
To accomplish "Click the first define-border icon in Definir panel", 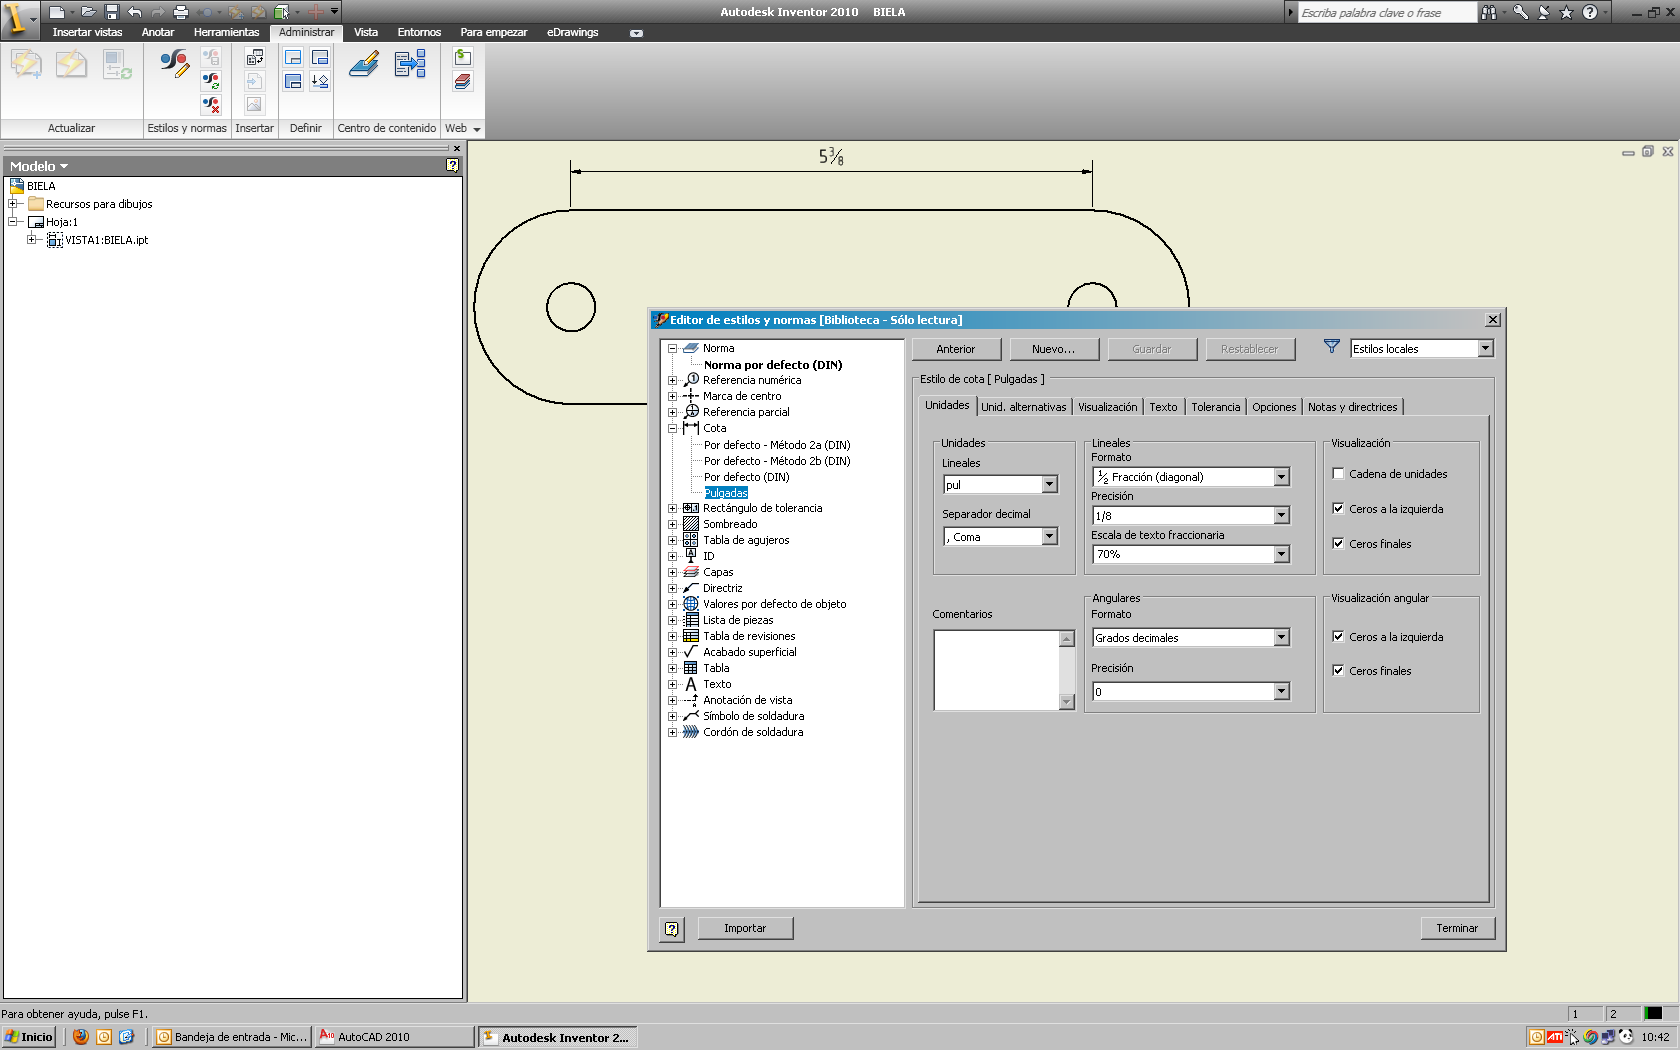I will tap(293, 57).
